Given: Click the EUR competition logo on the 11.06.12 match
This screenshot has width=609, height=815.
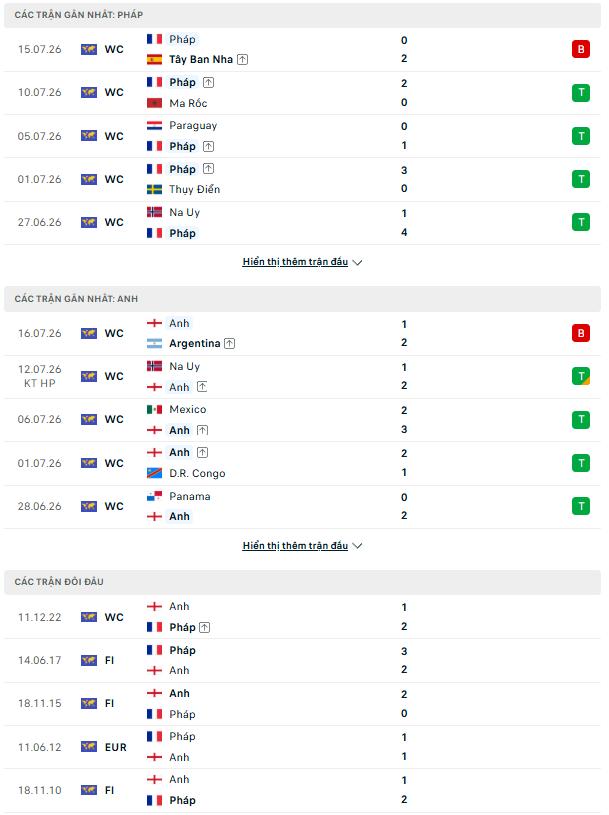Looking at the screenshot, I should (x=89, y=747).
